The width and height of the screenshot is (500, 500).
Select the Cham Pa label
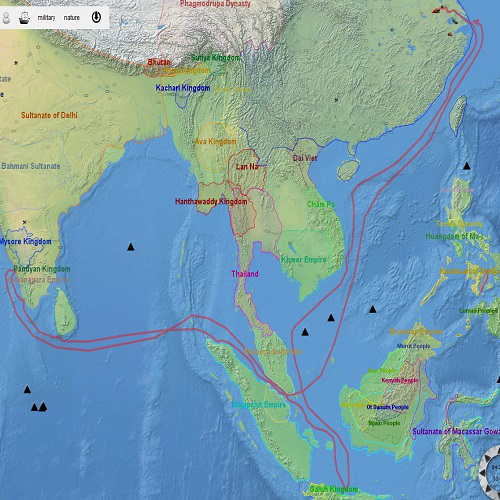click(x=320, y=204)
